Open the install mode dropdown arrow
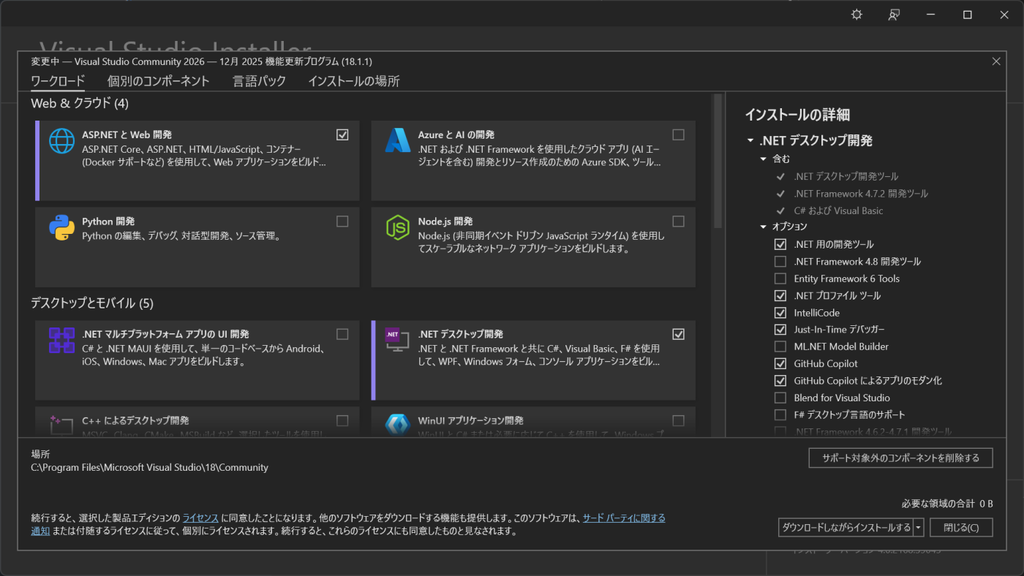 pyautogui.click(x=918, y=527)
